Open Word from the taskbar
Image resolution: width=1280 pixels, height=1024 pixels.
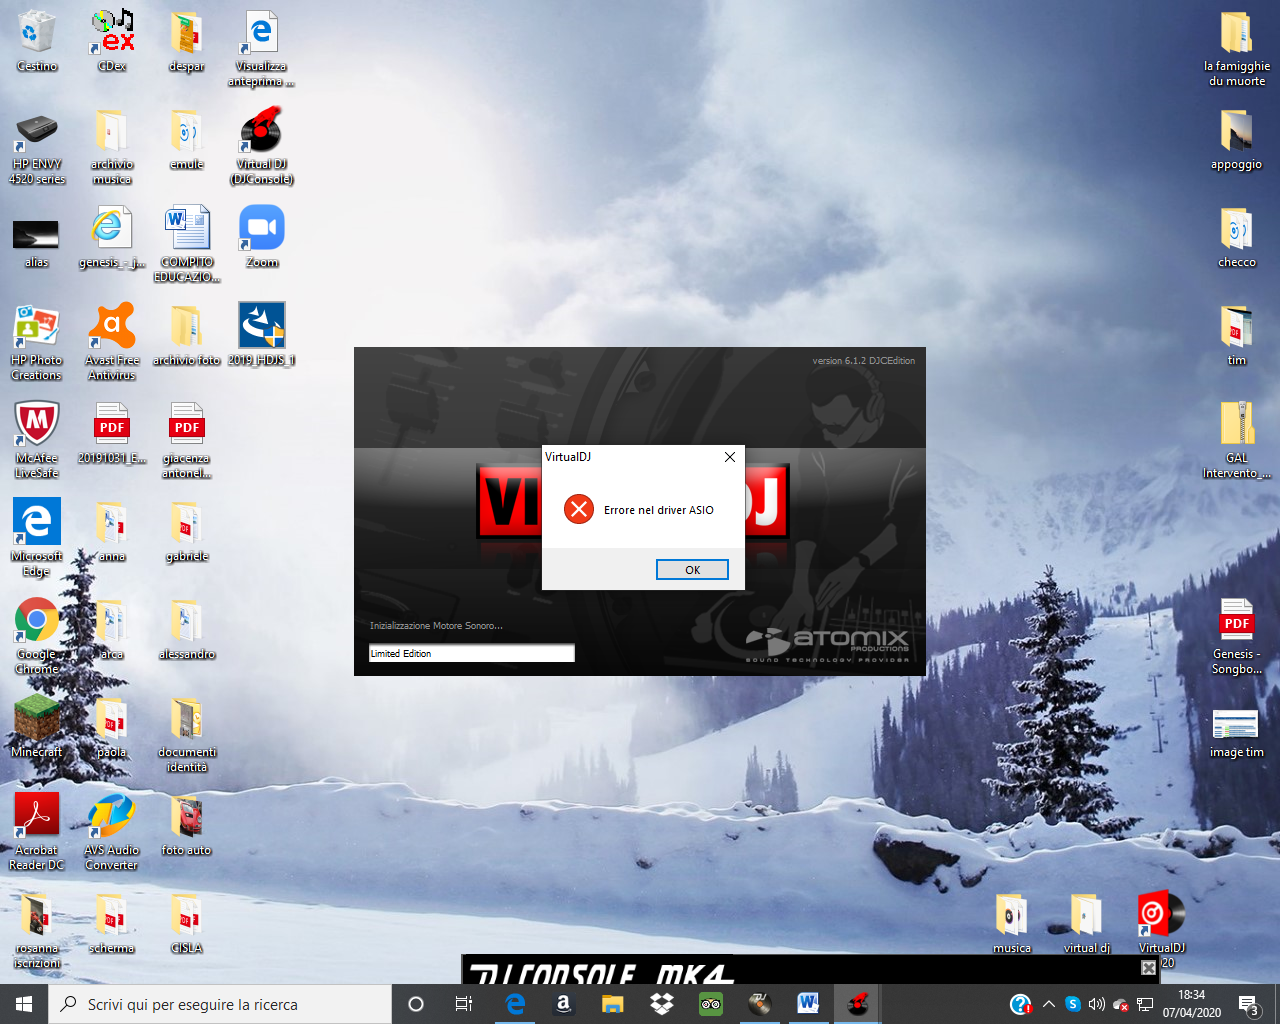pyautogui.click(x=808, y=1004)
